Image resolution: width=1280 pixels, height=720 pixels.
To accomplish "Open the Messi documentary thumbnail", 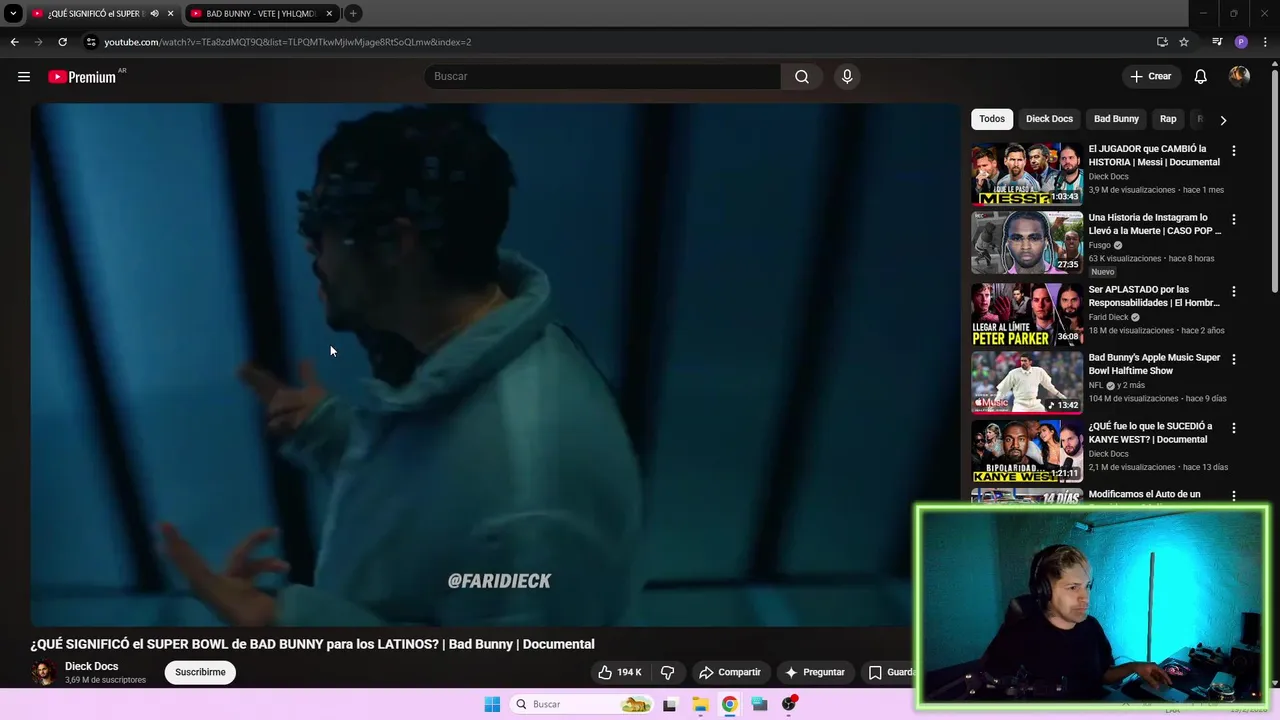I will click(x=1027, y=174).
